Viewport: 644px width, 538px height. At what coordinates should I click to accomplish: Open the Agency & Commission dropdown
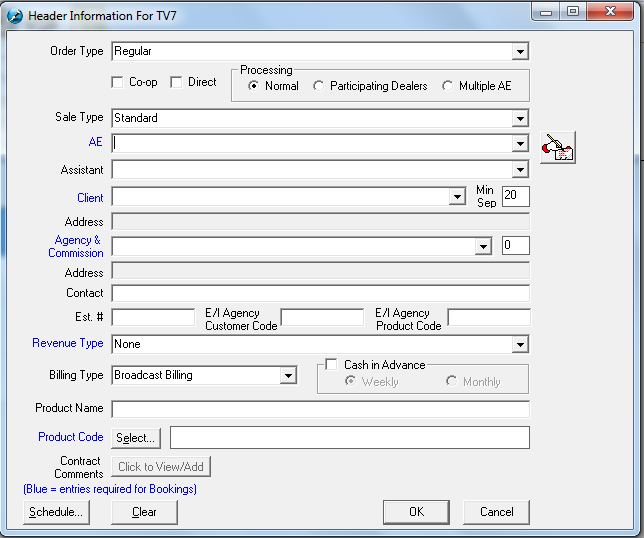point(483,246)
